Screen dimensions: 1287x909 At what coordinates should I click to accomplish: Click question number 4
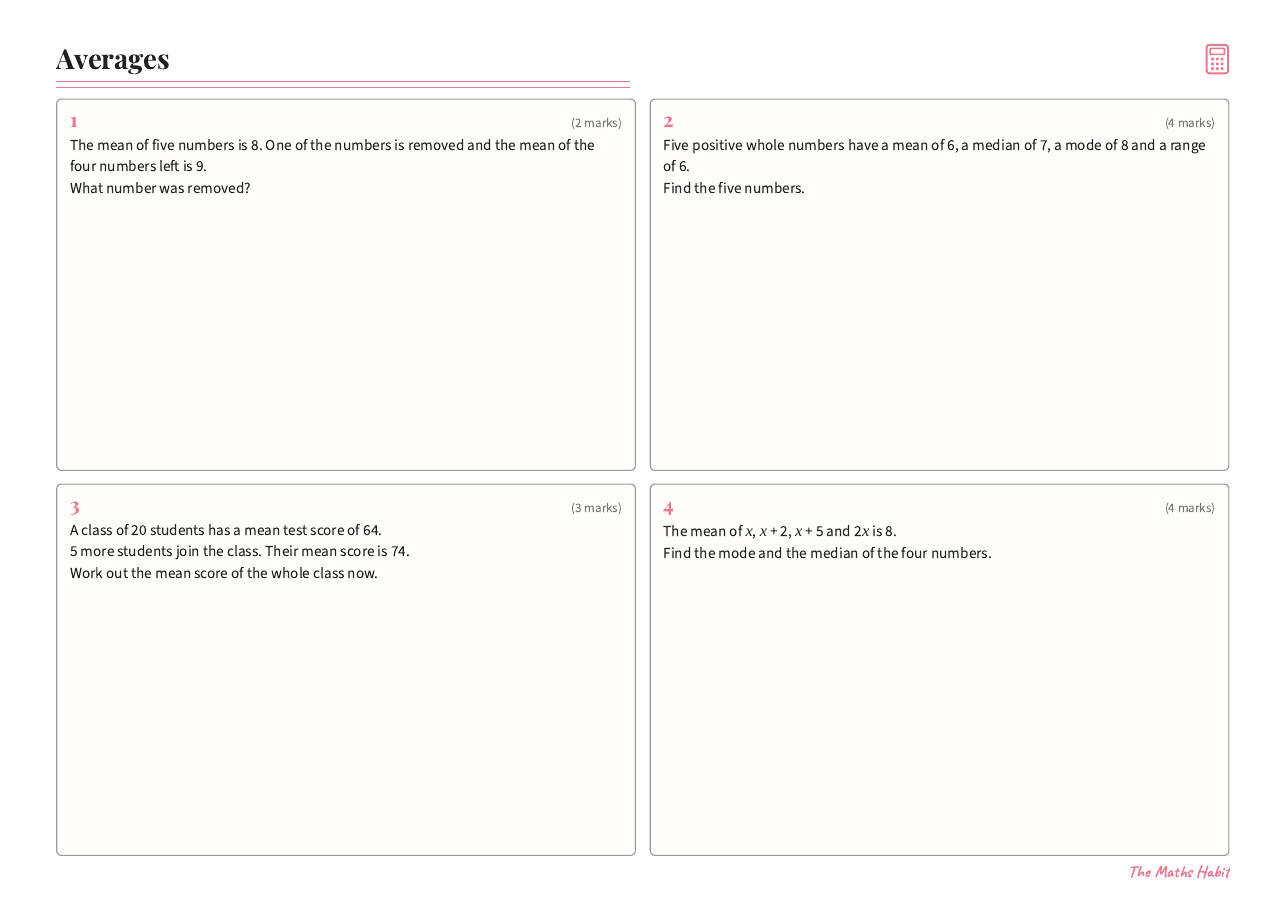click(x=668, y=508)
